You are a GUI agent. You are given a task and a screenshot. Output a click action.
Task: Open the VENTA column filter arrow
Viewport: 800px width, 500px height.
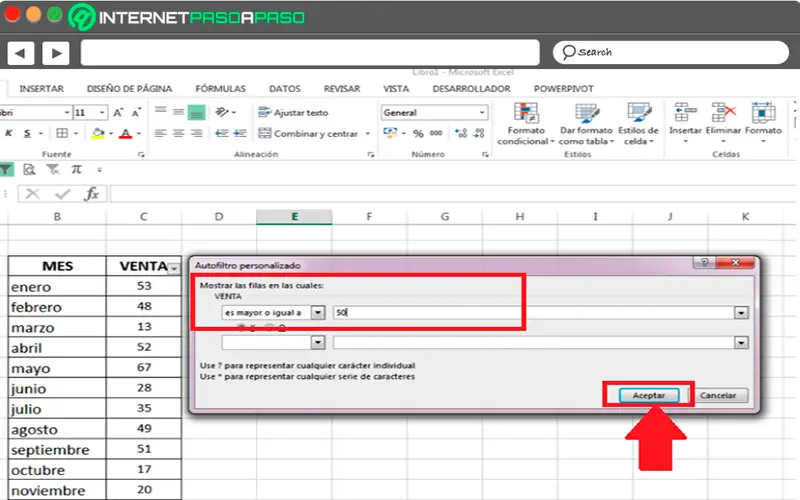[x=174, y=268]
